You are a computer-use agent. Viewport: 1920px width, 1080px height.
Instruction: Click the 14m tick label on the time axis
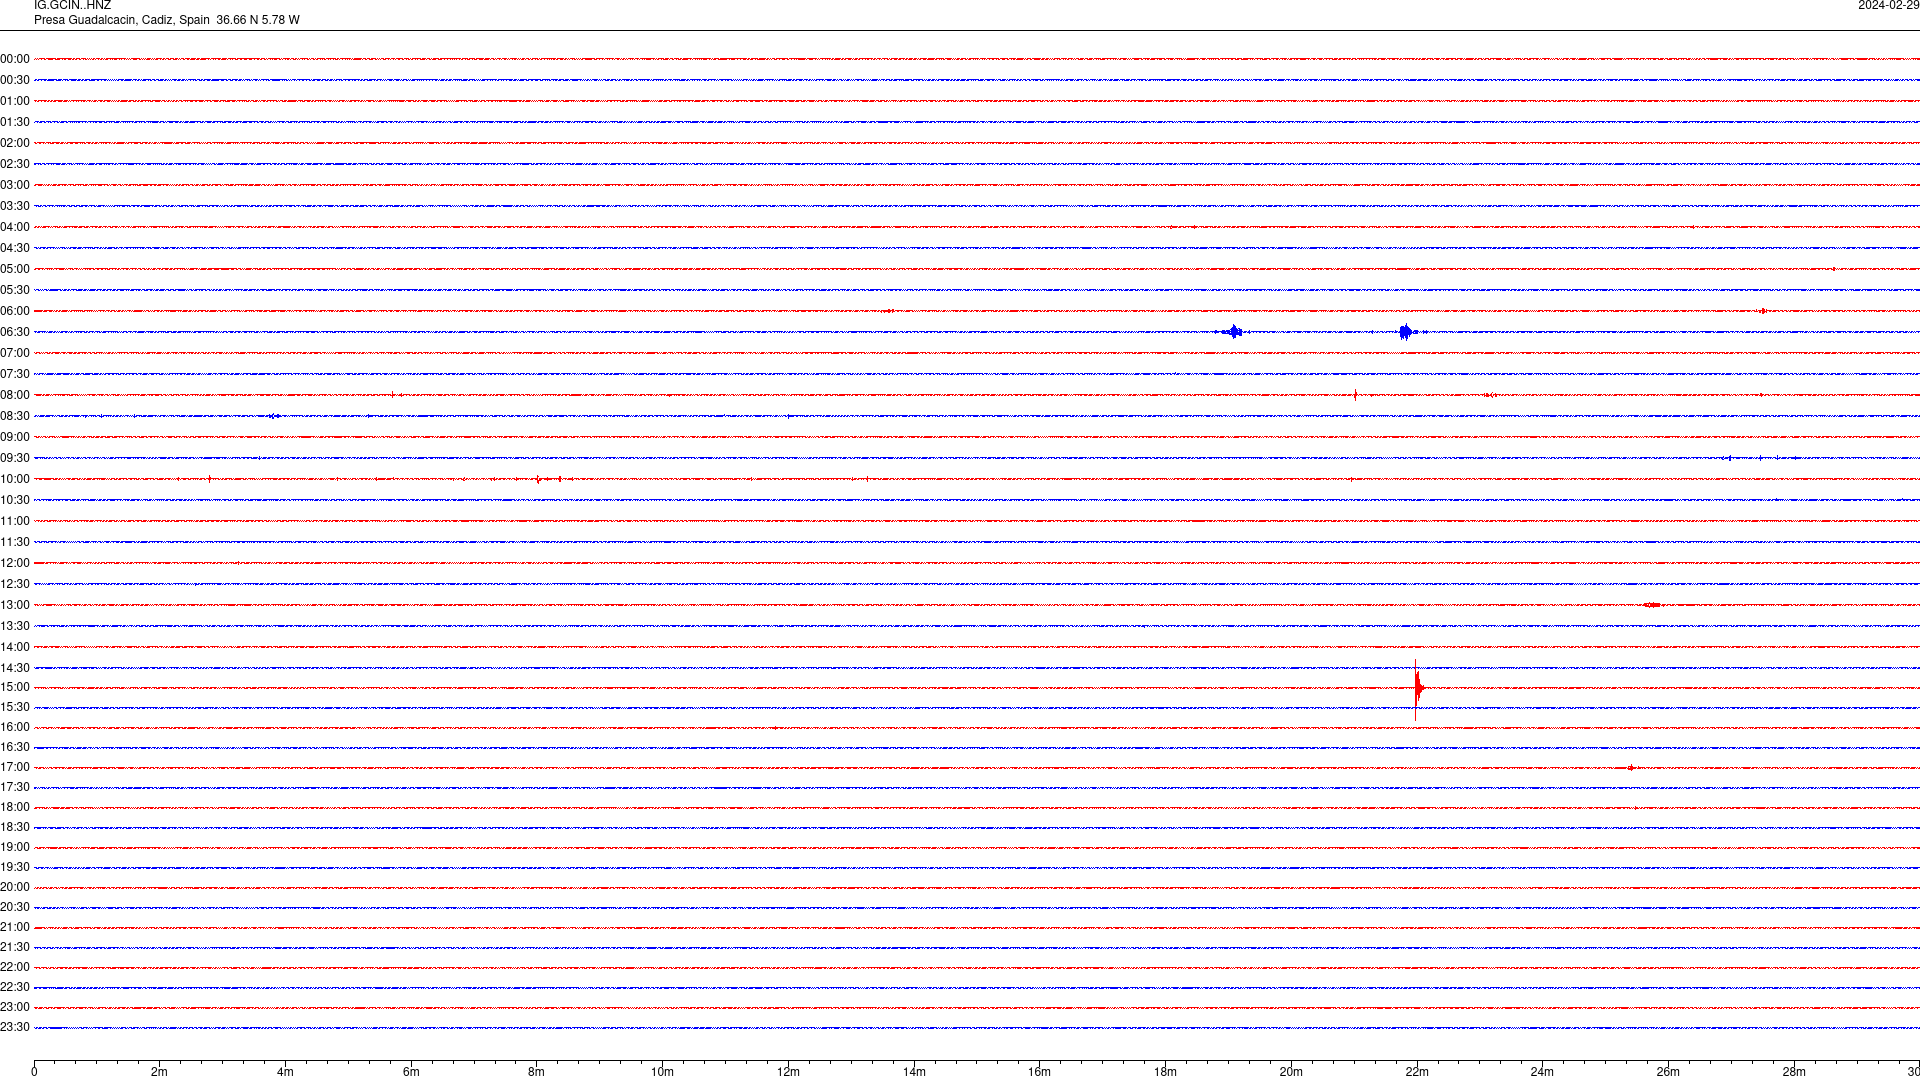[914, 1072]
